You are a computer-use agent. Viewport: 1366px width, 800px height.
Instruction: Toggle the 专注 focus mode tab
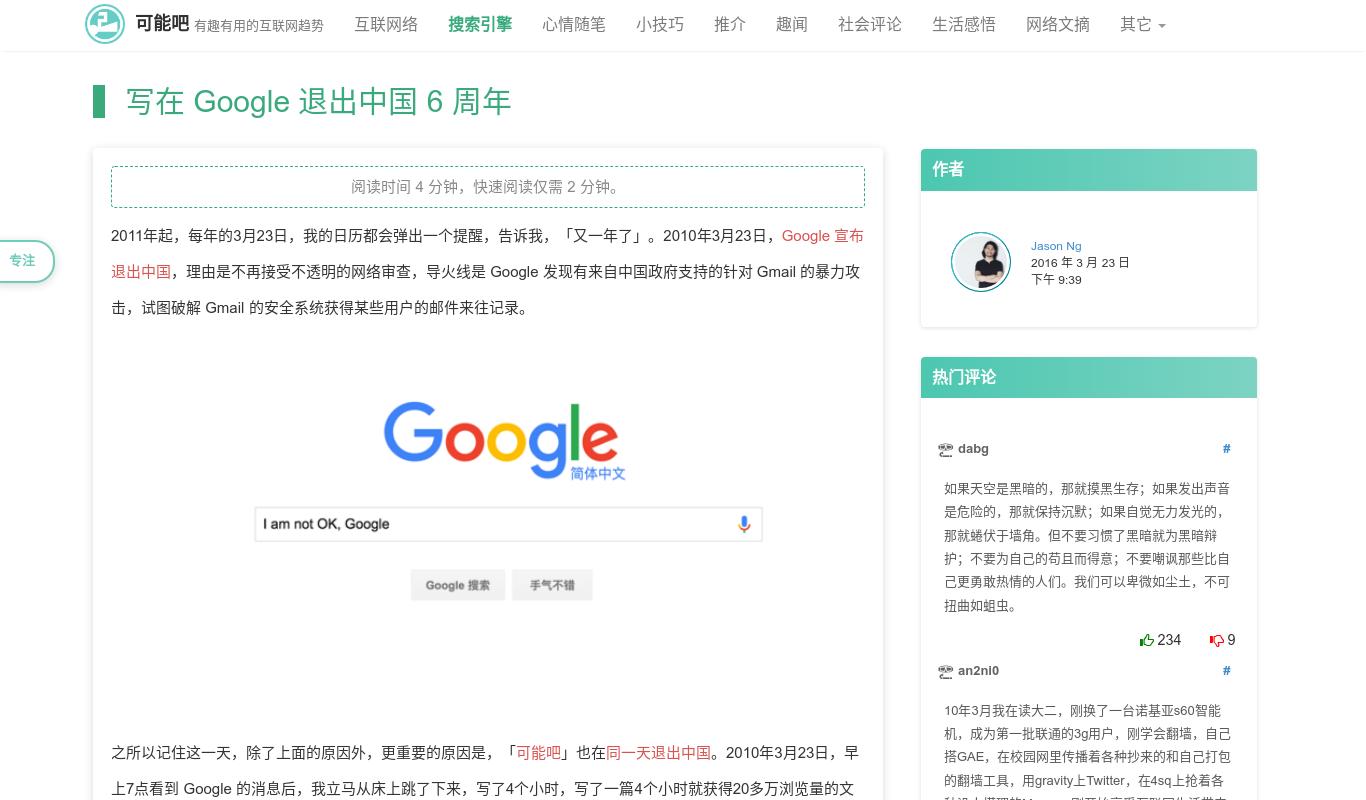point(23,261)
